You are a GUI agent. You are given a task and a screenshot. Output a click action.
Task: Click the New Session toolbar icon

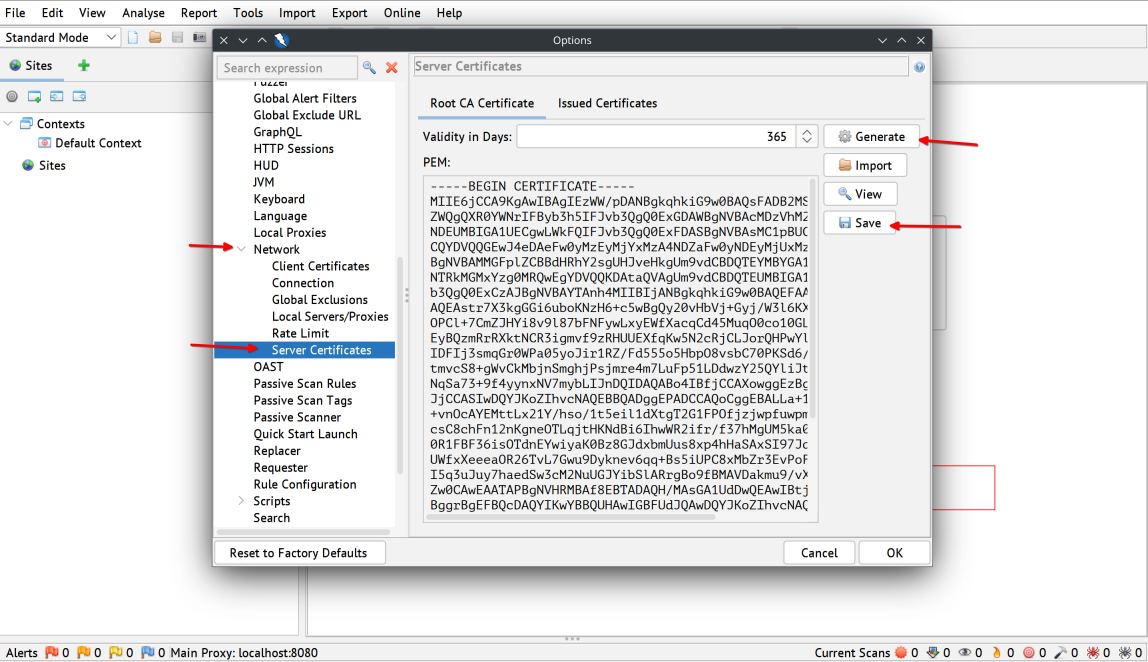tap(133, 38)
